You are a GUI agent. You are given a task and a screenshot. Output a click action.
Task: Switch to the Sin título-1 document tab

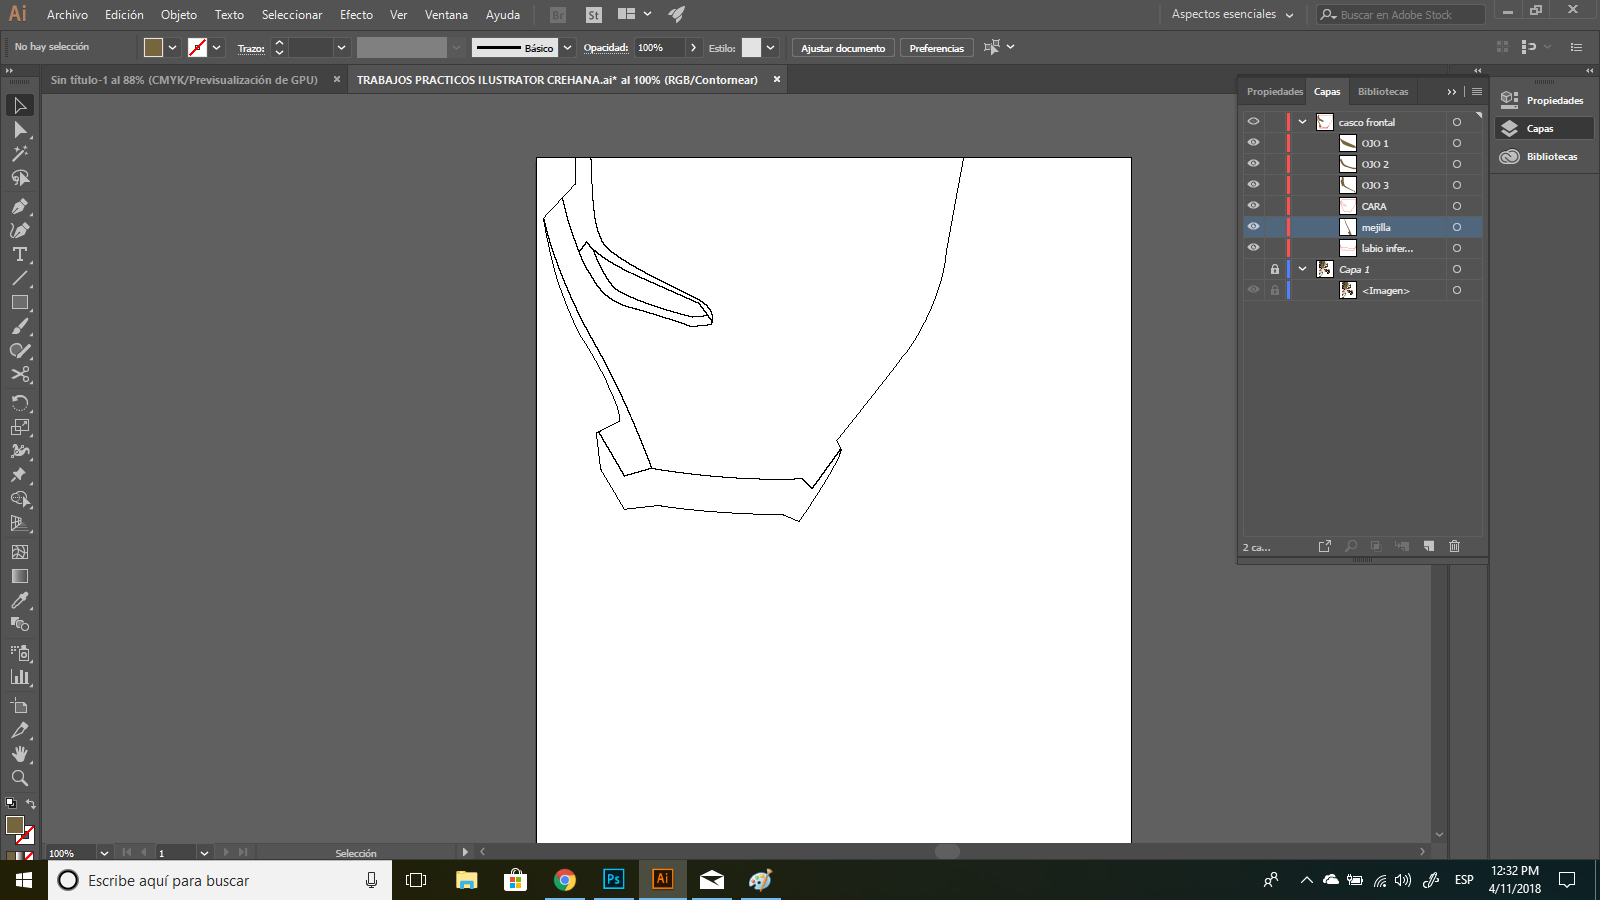[x=184, y=80]
